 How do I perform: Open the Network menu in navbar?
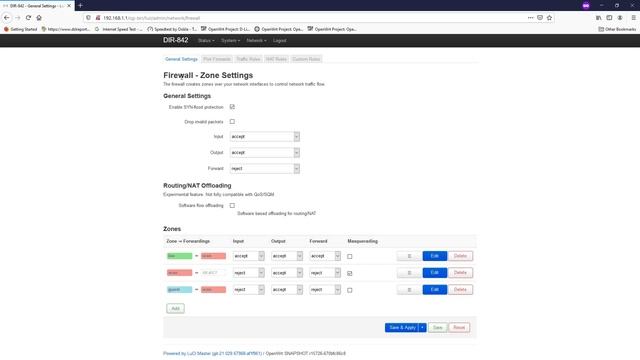(256, 40)
